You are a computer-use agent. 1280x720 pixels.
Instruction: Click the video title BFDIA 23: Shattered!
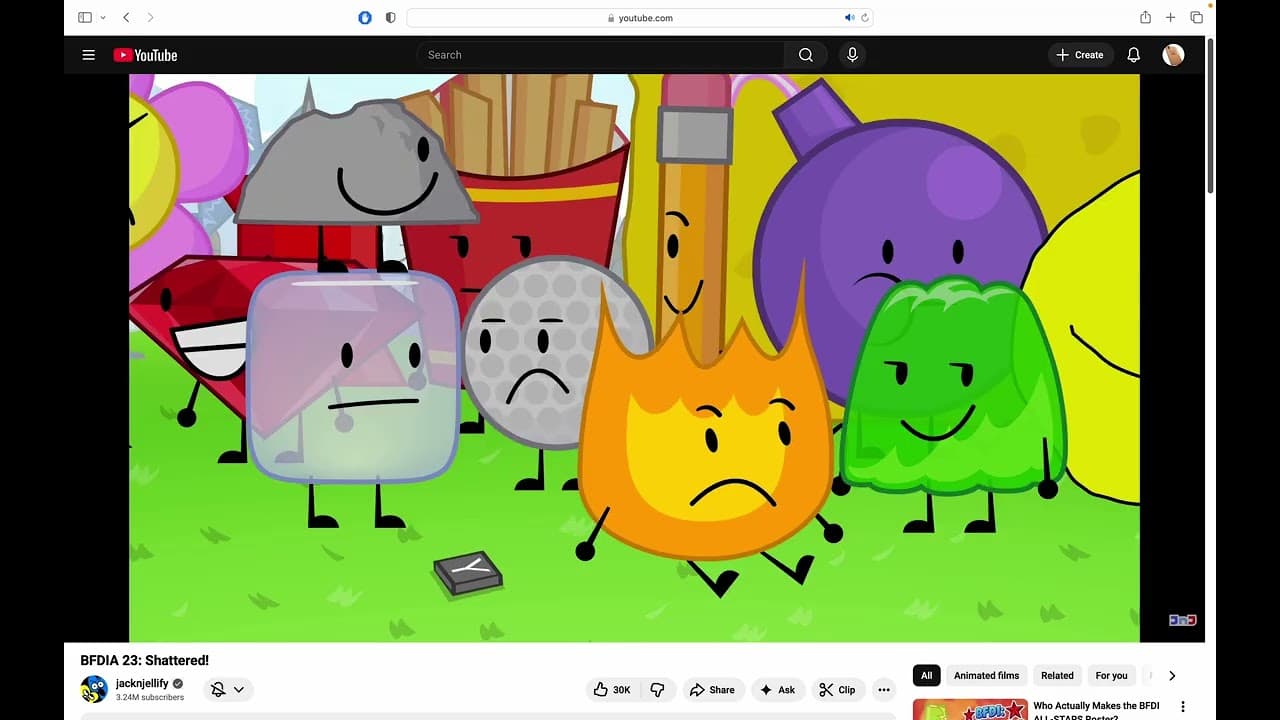[145, 660]
